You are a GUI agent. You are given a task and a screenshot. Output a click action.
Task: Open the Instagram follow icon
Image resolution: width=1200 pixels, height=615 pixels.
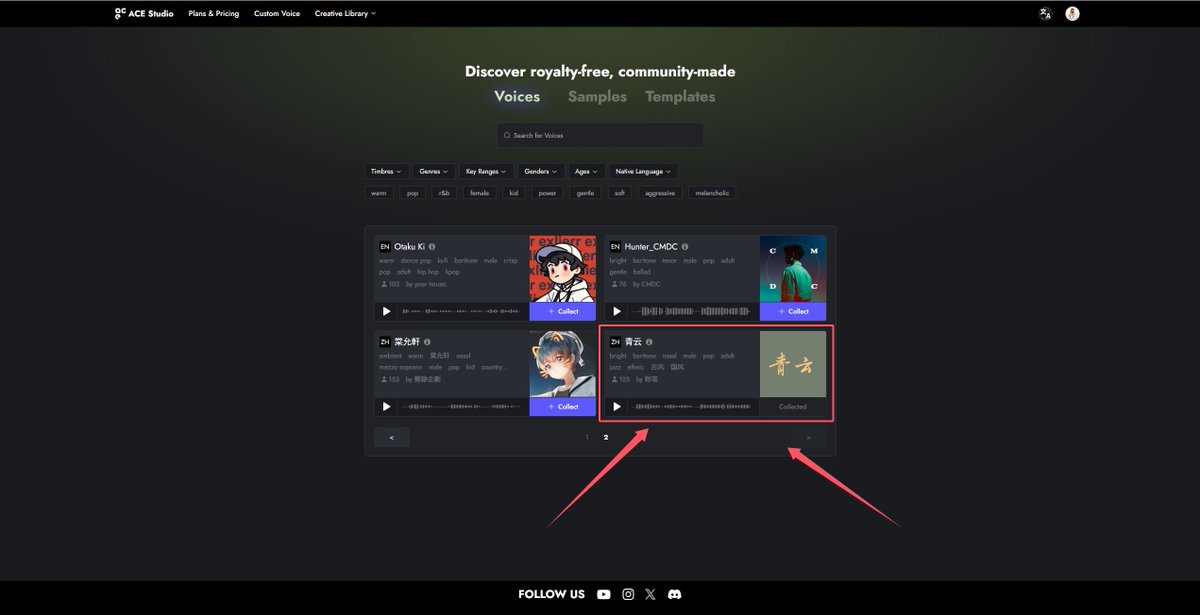click(x=628, y=594)
